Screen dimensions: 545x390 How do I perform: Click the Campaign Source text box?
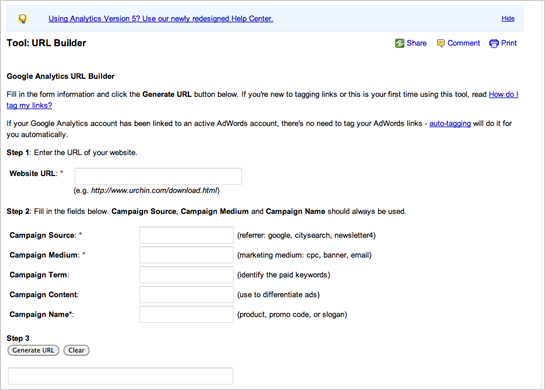click(186, 235)
